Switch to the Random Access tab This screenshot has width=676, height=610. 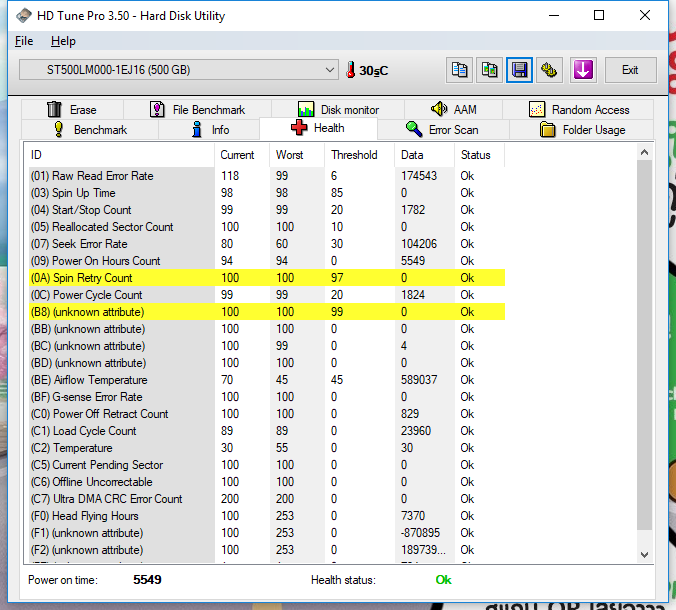coord(578,109)
